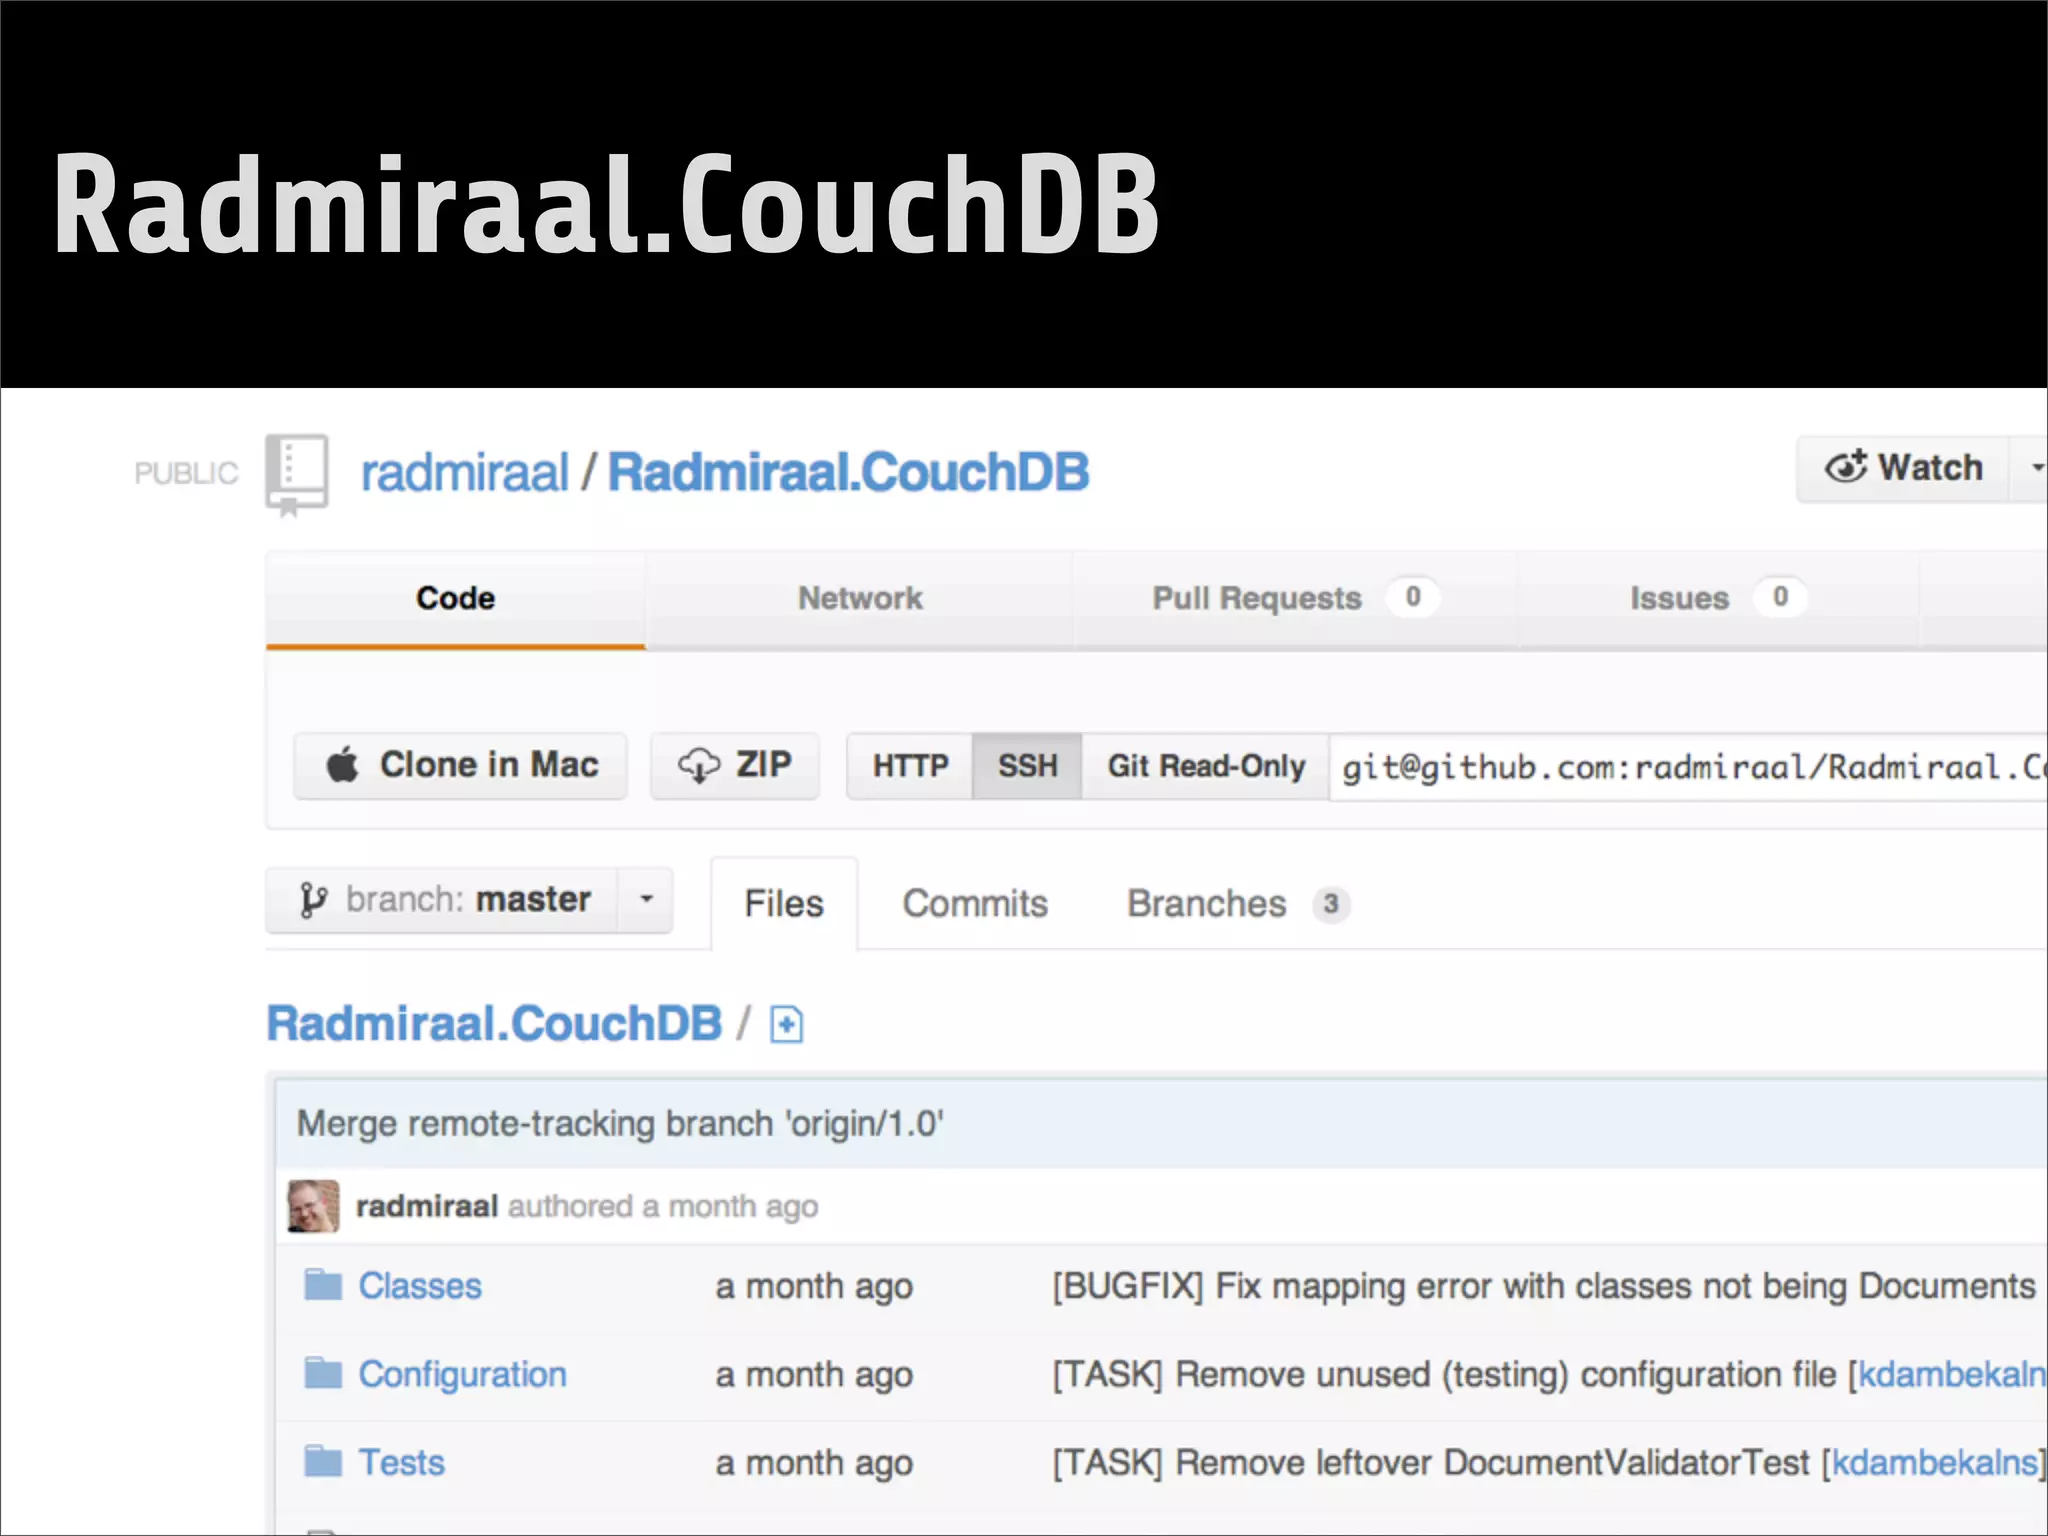
Task: Open the branch: master selector
Action: pyautogui.click(x=443, y=900)
